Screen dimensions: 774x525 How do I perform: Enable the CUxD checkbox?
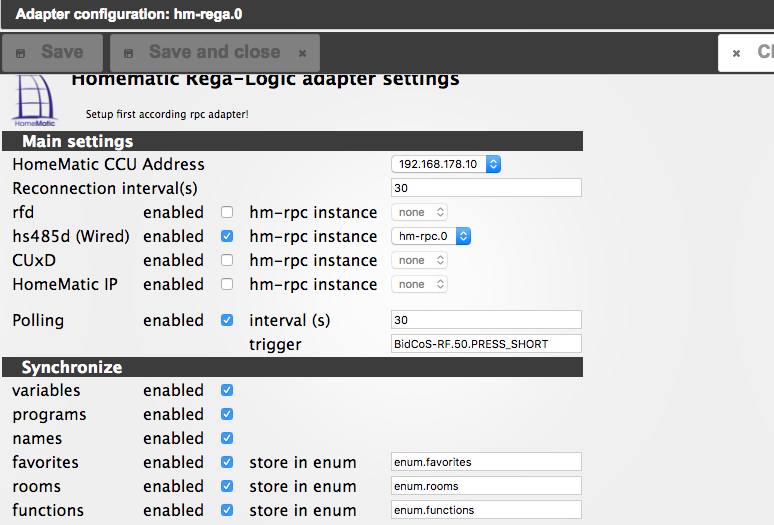[227, 260]
